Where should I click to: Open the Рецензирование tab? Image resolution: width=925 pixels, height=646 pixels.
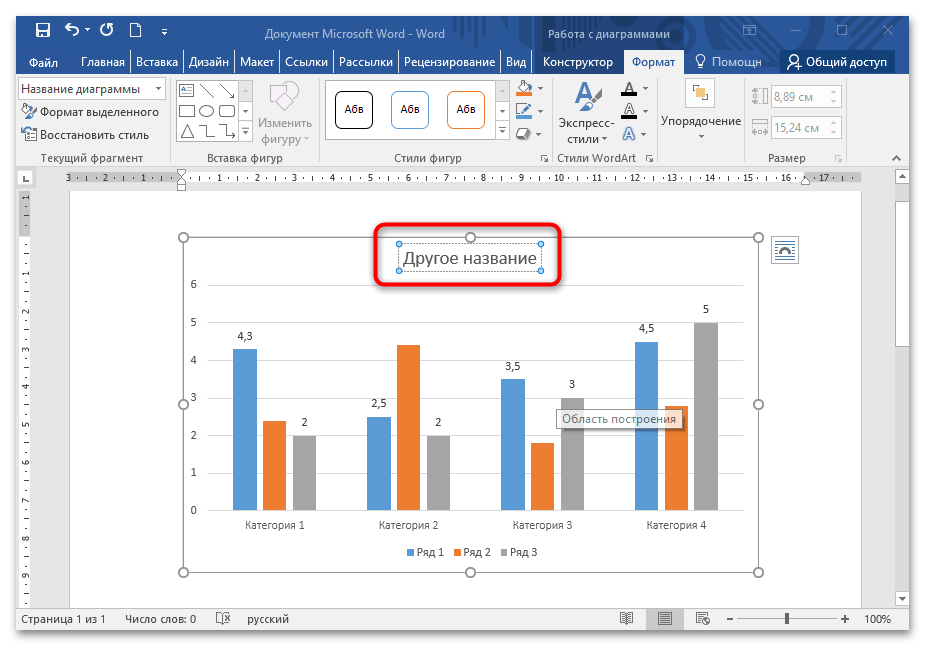coord(449,62)
